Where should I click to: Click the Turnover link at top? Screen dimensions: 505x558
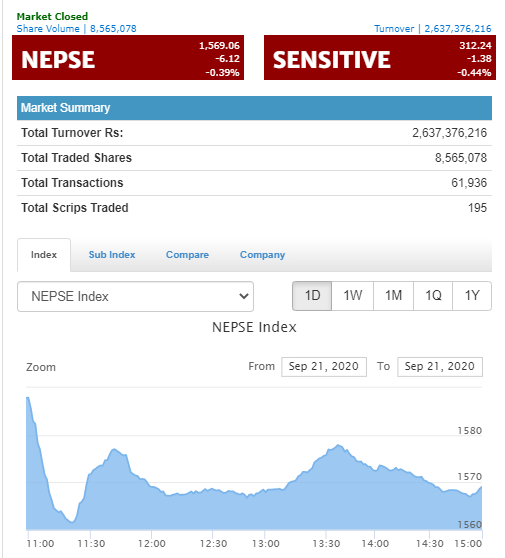pos(432,28)
